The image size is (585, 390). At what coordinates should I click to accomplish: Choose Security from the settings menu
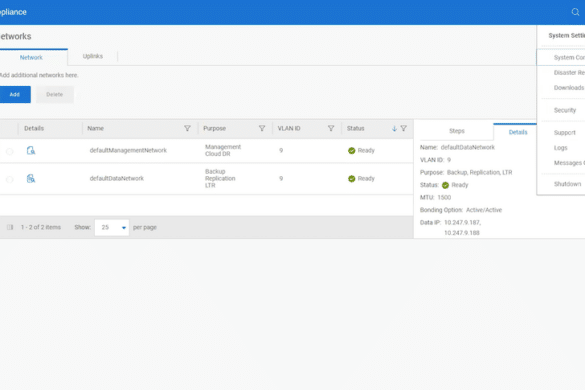(x=565, y=110)
